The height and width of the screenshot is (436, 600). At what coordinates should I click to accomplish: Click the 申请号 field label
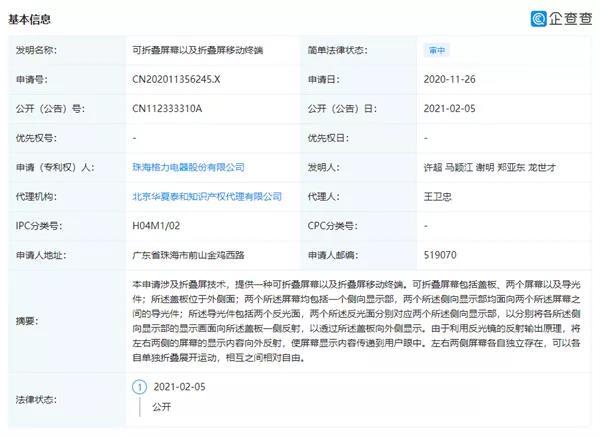point(31,79)
